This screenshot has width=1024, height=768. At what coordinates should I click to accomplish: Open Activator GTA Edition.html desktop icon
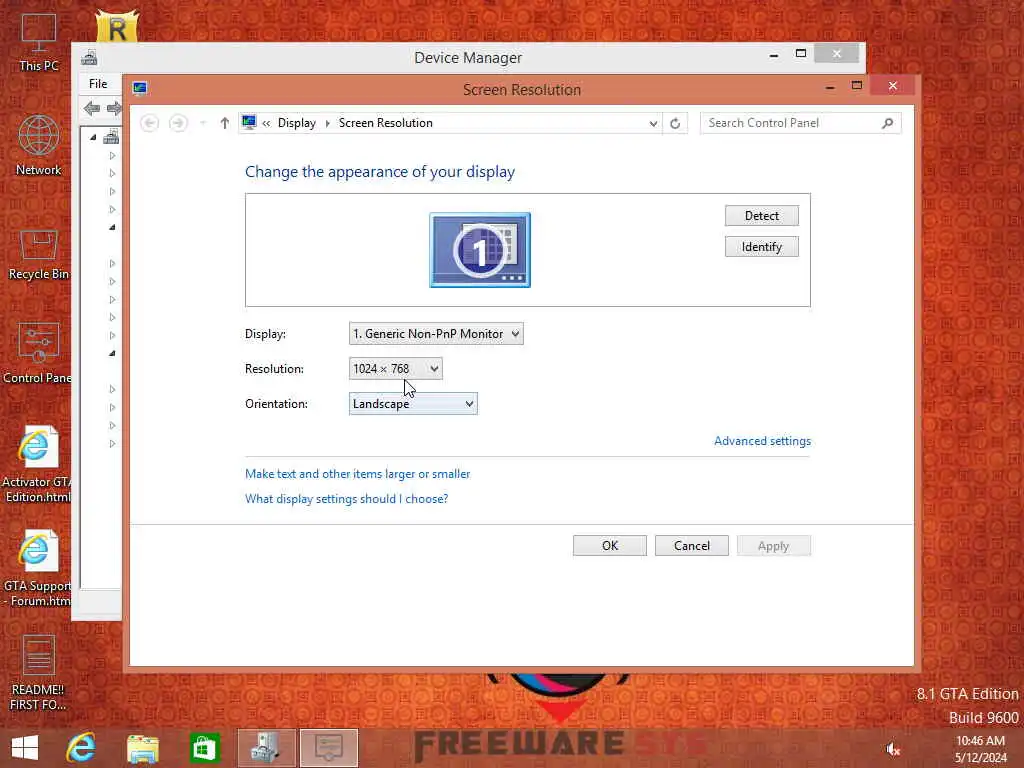coord(37,464)
